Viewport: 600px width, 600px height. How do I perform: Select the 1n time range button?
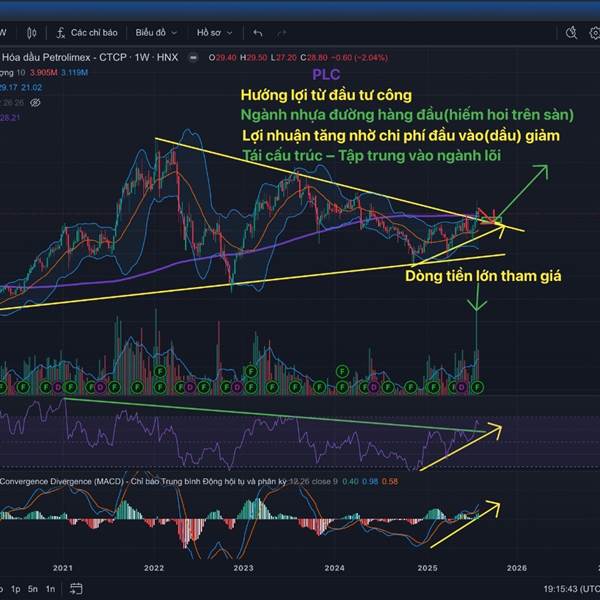point(50,589)
